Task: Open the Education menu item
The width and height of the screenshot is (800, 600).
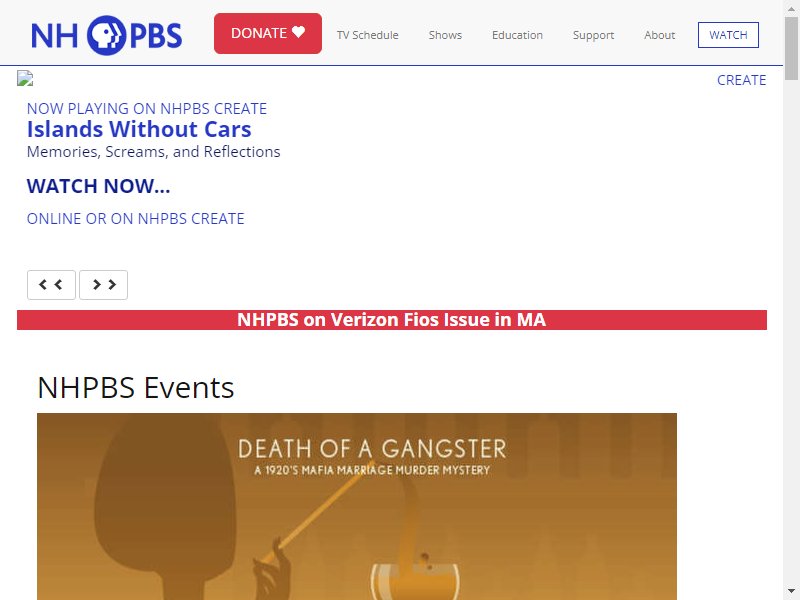Action: click(517, 35)
